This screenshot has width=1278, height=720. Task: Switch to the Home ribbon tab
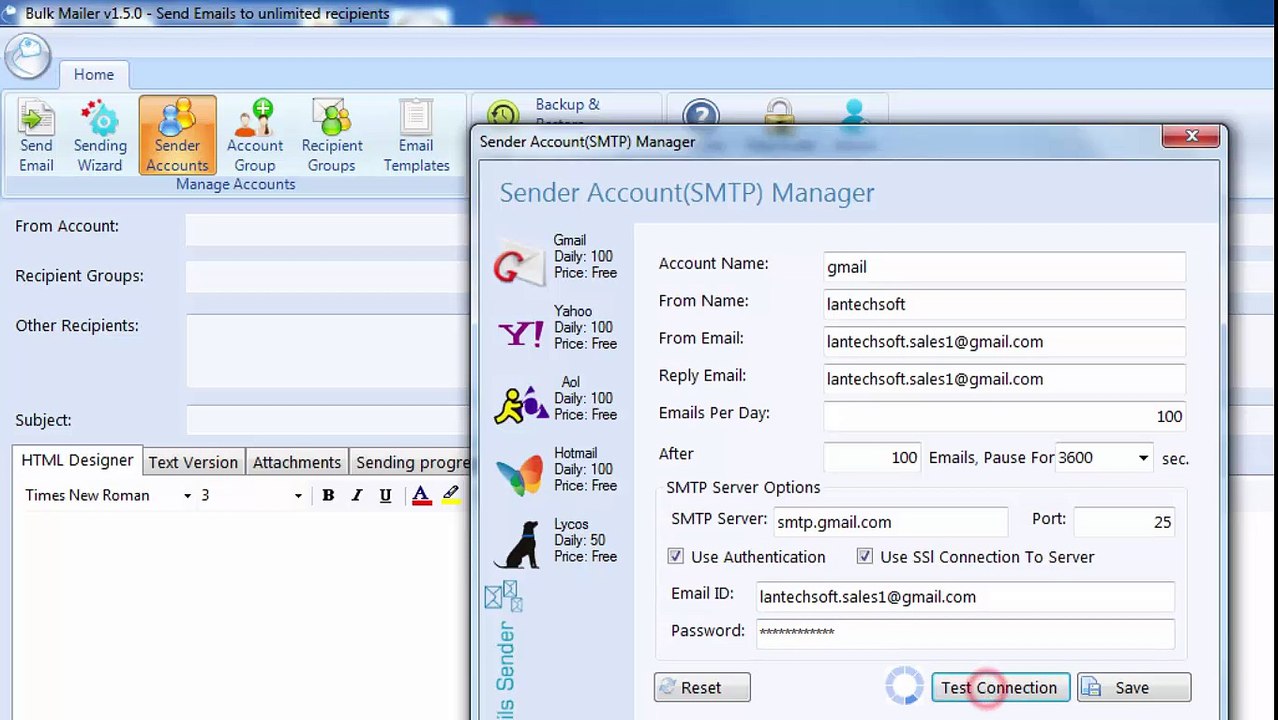pos(94,74)
